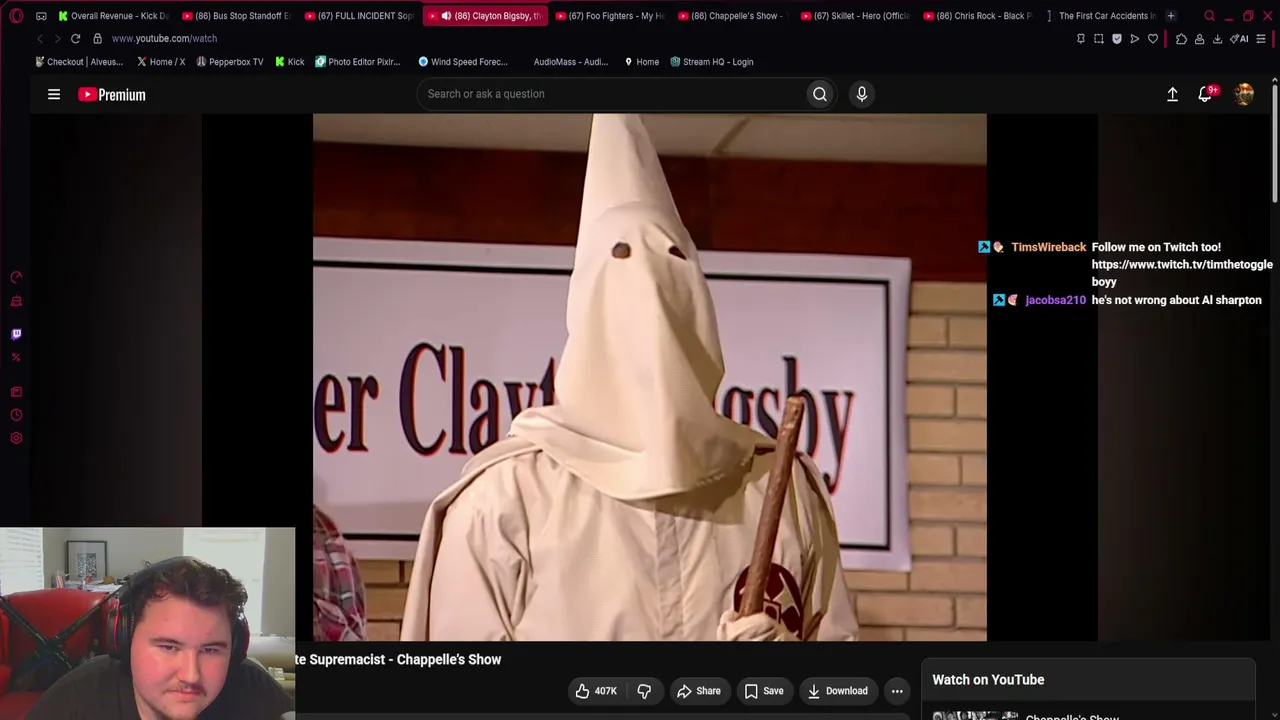Reload the current YouTube page
This screenshot has height=720, width=1280.
coord(75,38)
